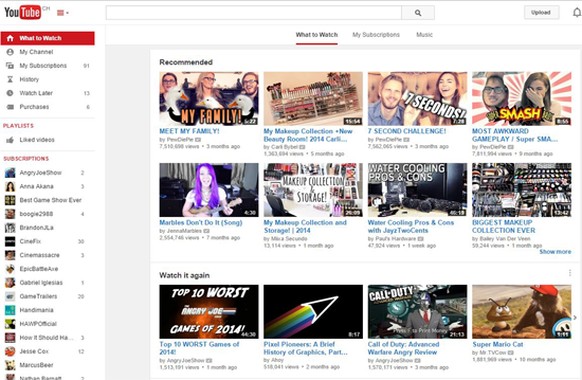Click the Upload button
This screenshot has height=380, width=582.
point(541,13)
